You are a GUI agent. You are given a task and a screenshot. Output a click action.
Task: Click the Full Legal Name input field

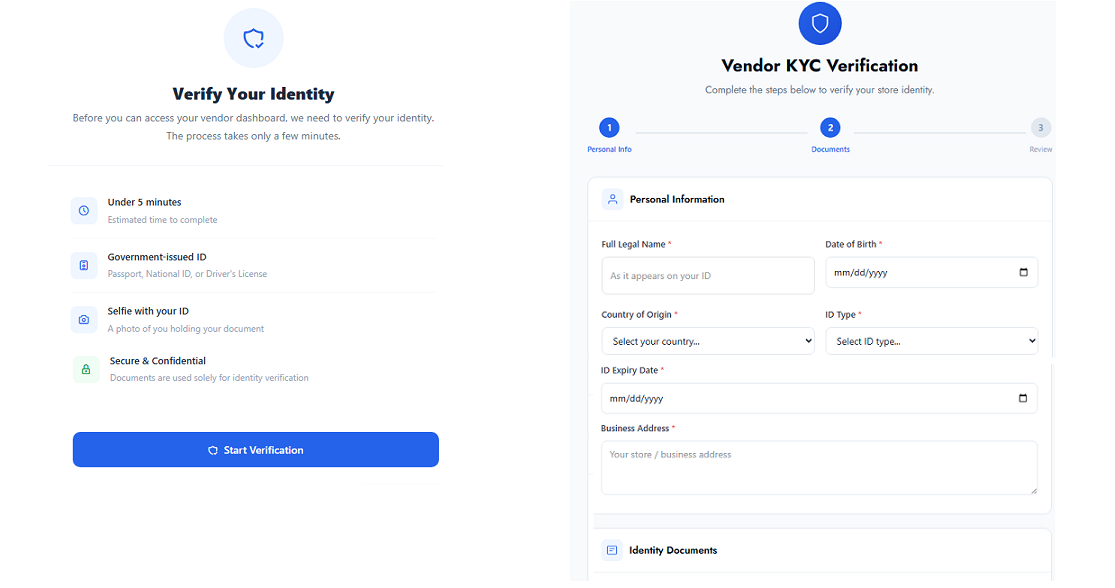tap(708, 276)
